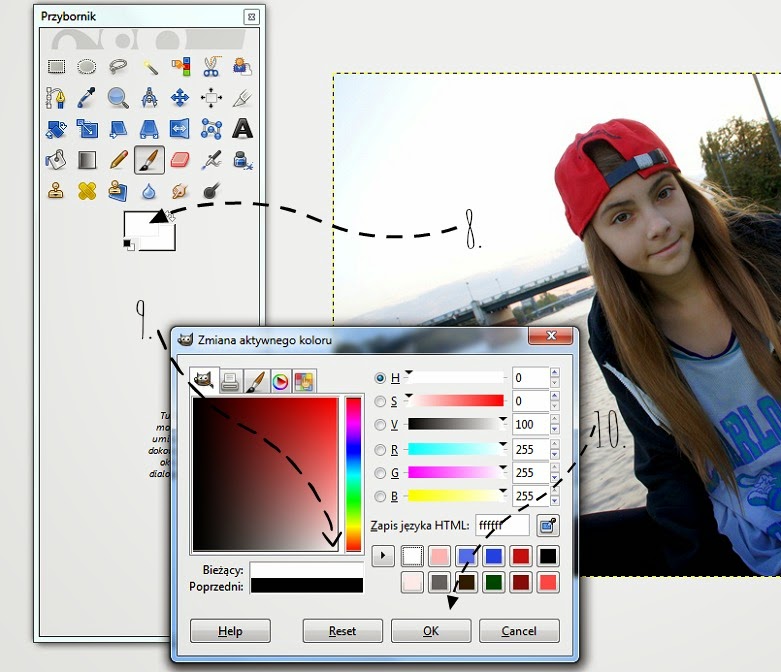Viewport: 781px width, 672px height.
Task: Select the Scissors Select tool
Action: 211,66
